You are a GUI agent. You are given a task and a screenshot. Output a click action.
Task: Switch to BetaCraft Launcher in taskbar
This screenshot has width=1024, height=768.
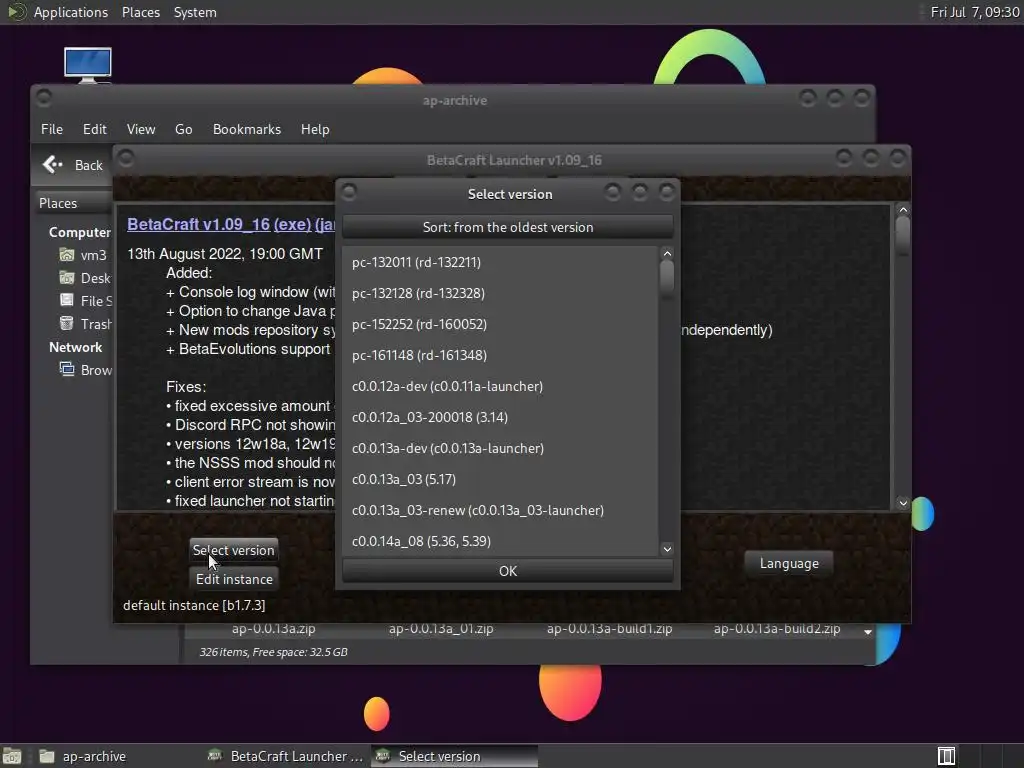pos(285,756)
